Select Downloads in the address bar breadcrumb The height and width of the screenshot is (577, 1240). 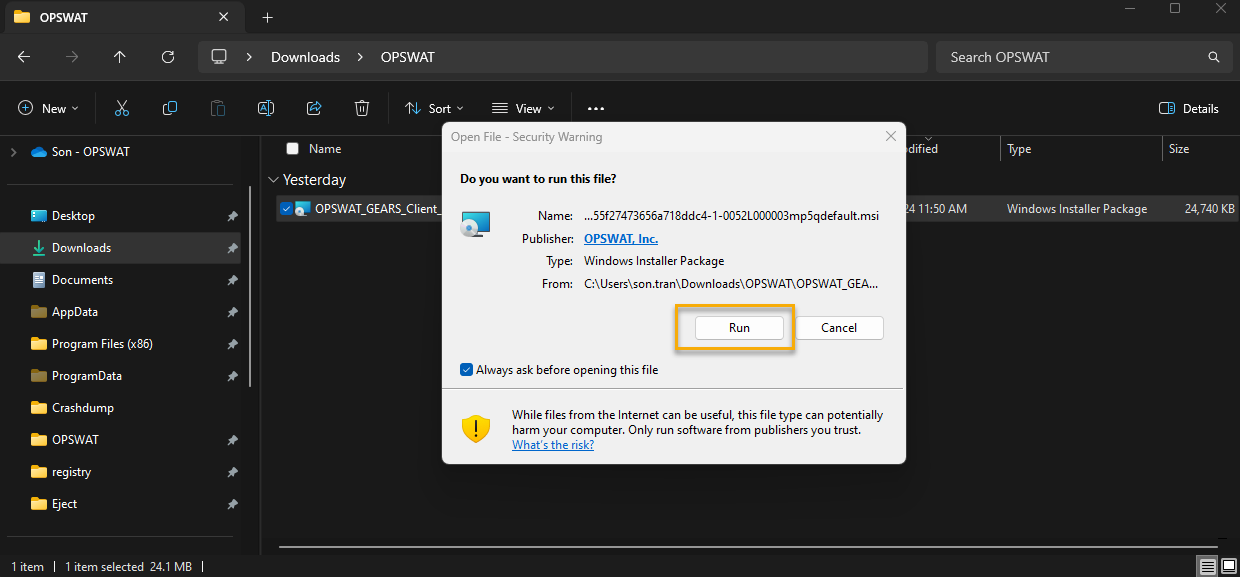click(305, 57)
